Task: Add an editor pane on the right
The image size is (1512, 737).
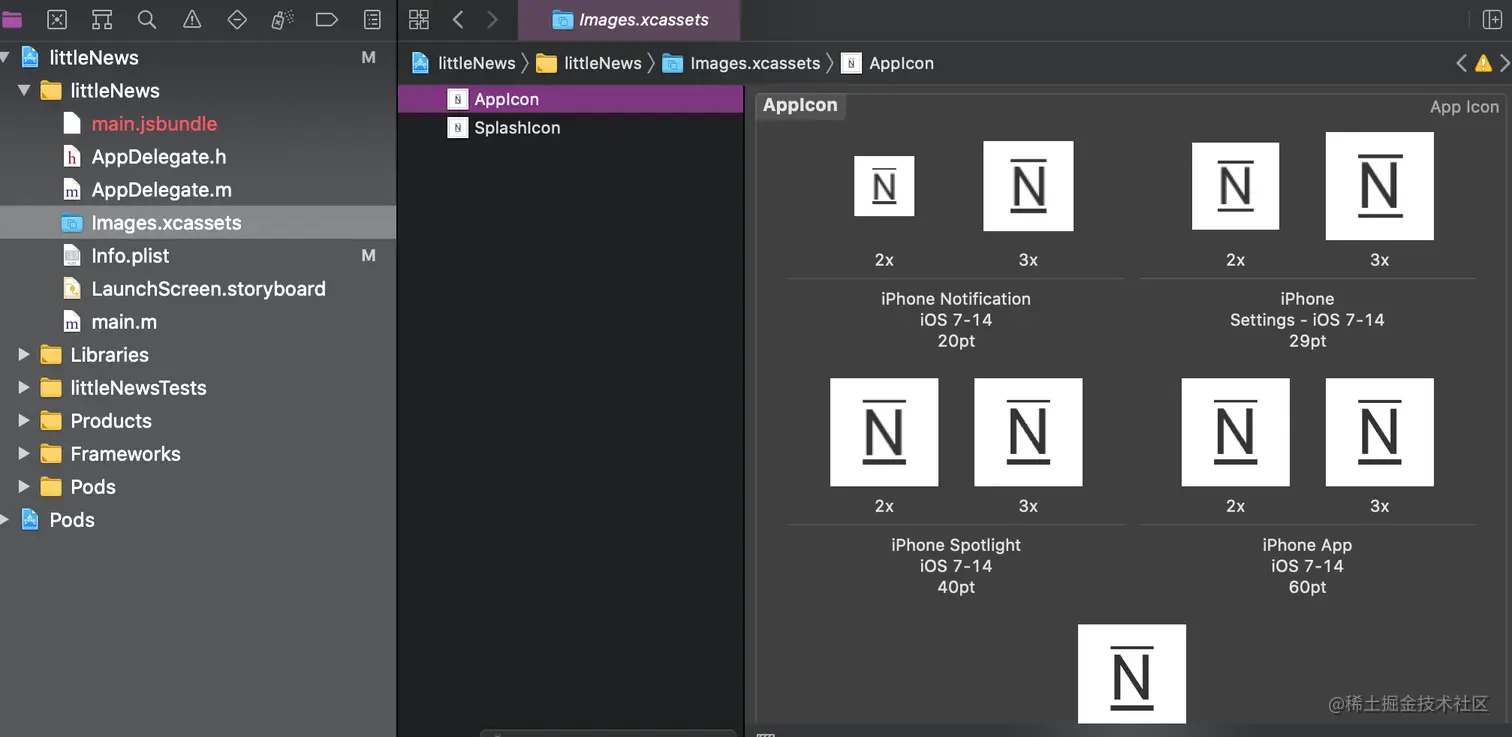Action: pos(1492,20)
